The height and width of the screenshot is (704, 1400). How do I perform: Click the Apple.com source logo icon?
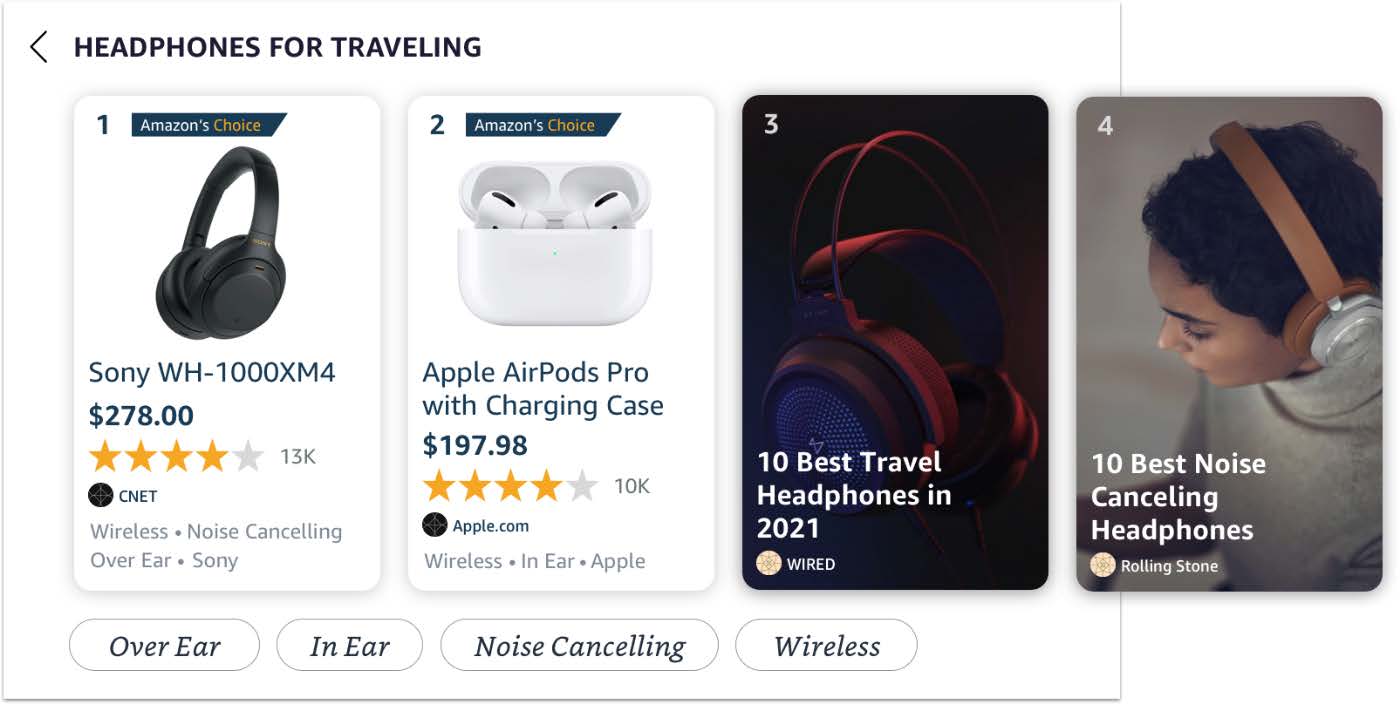tap(435, 525)
